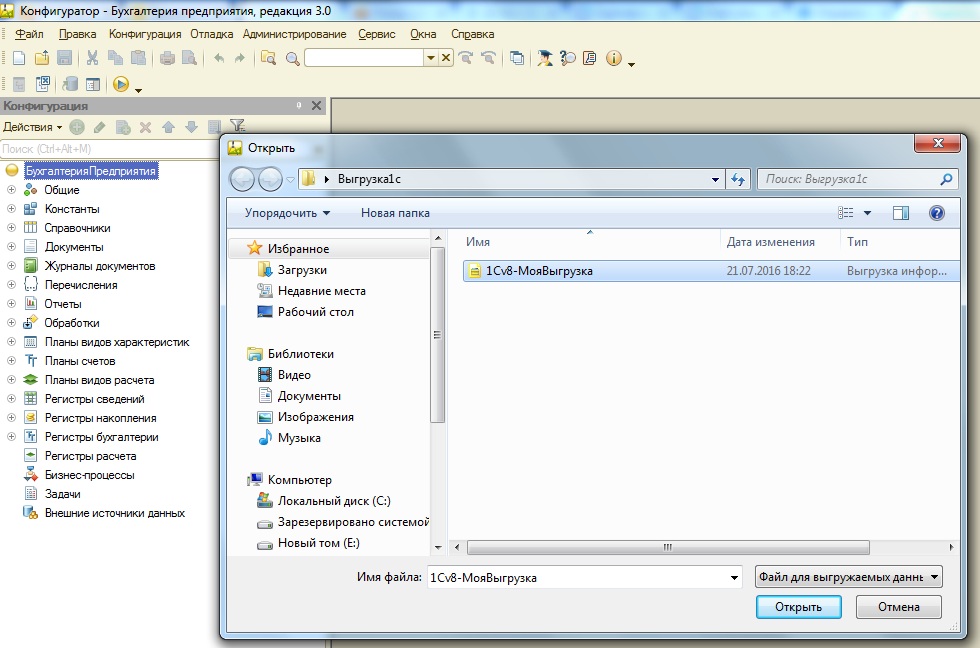This screenshot has width=980, height=648.
Task: Click the Print toolbar icon
Action: coord(167,58)
